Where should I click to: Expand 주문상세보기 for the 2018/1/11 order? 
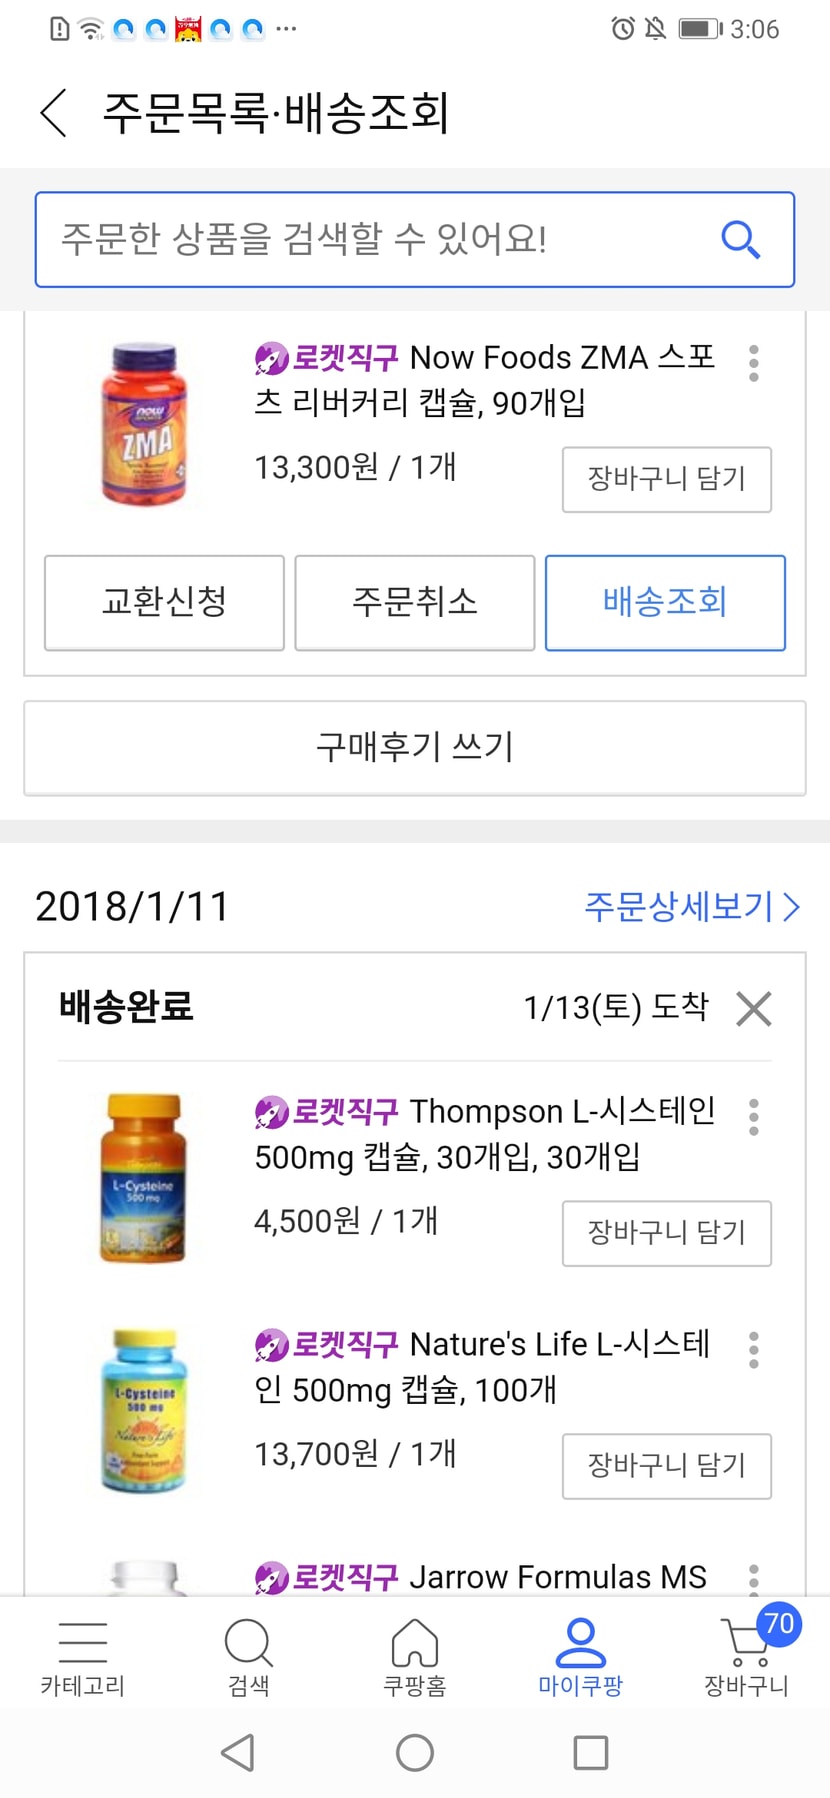[692, 906]
